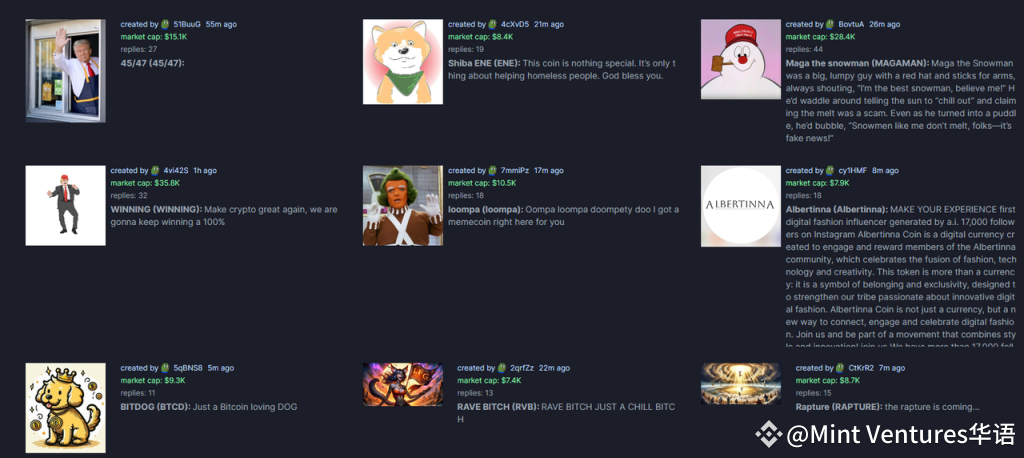
Task: Open the loompa coin thumbnail
Action: click(403, 205)
